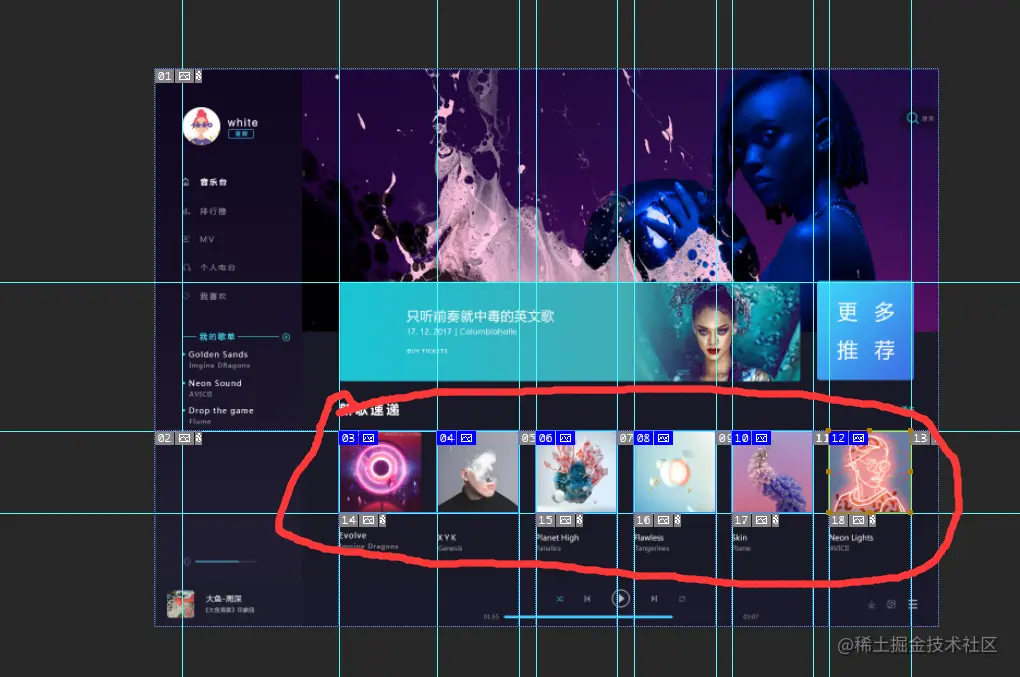Click the image icon on slice 03 badge

coord(369,438)
